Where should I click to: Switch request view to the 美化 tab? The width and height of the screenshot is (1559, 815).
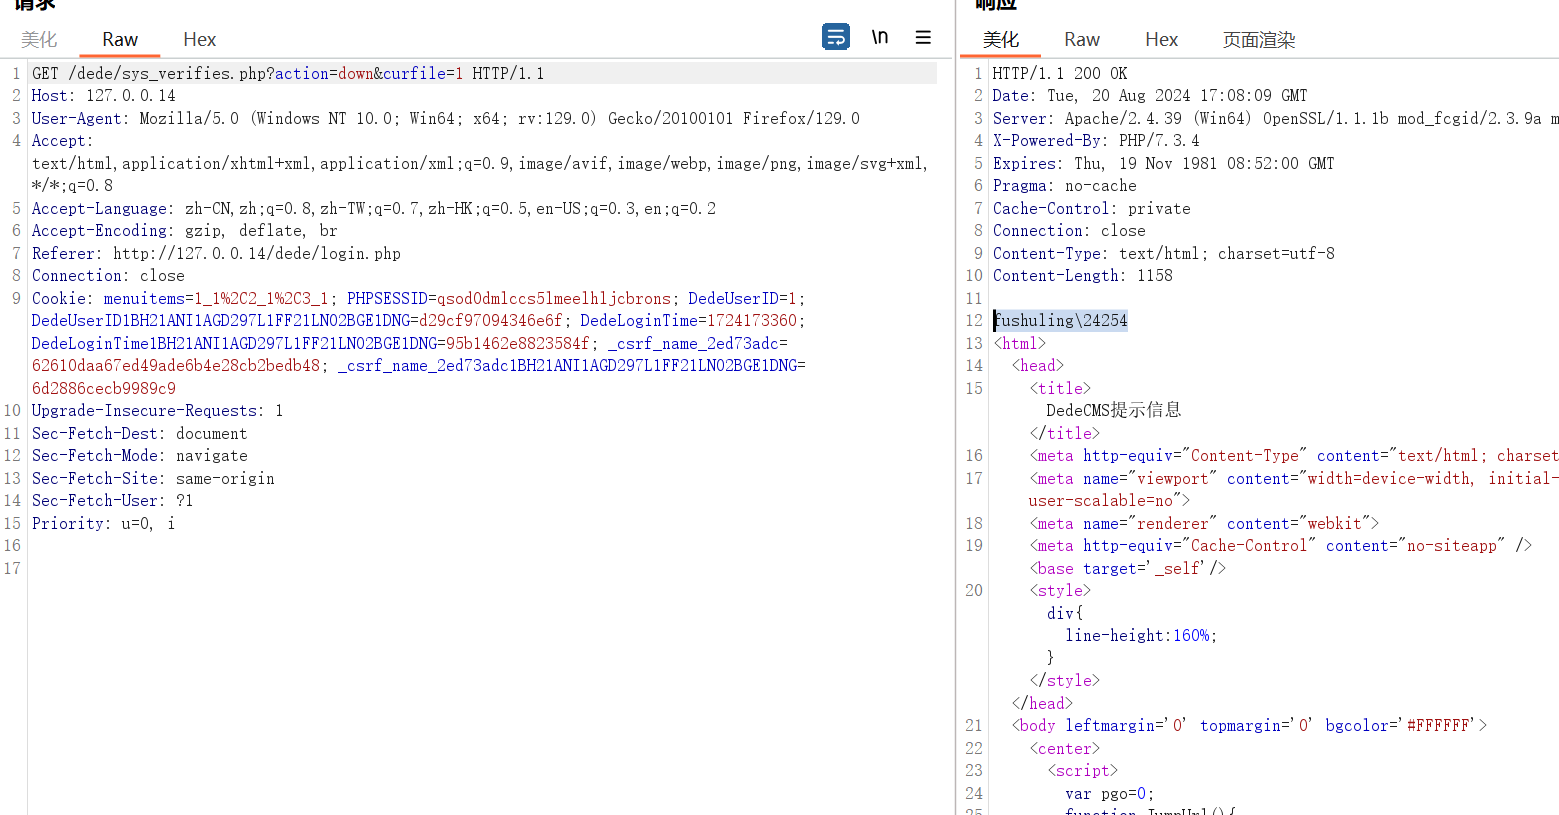point(39,40)
